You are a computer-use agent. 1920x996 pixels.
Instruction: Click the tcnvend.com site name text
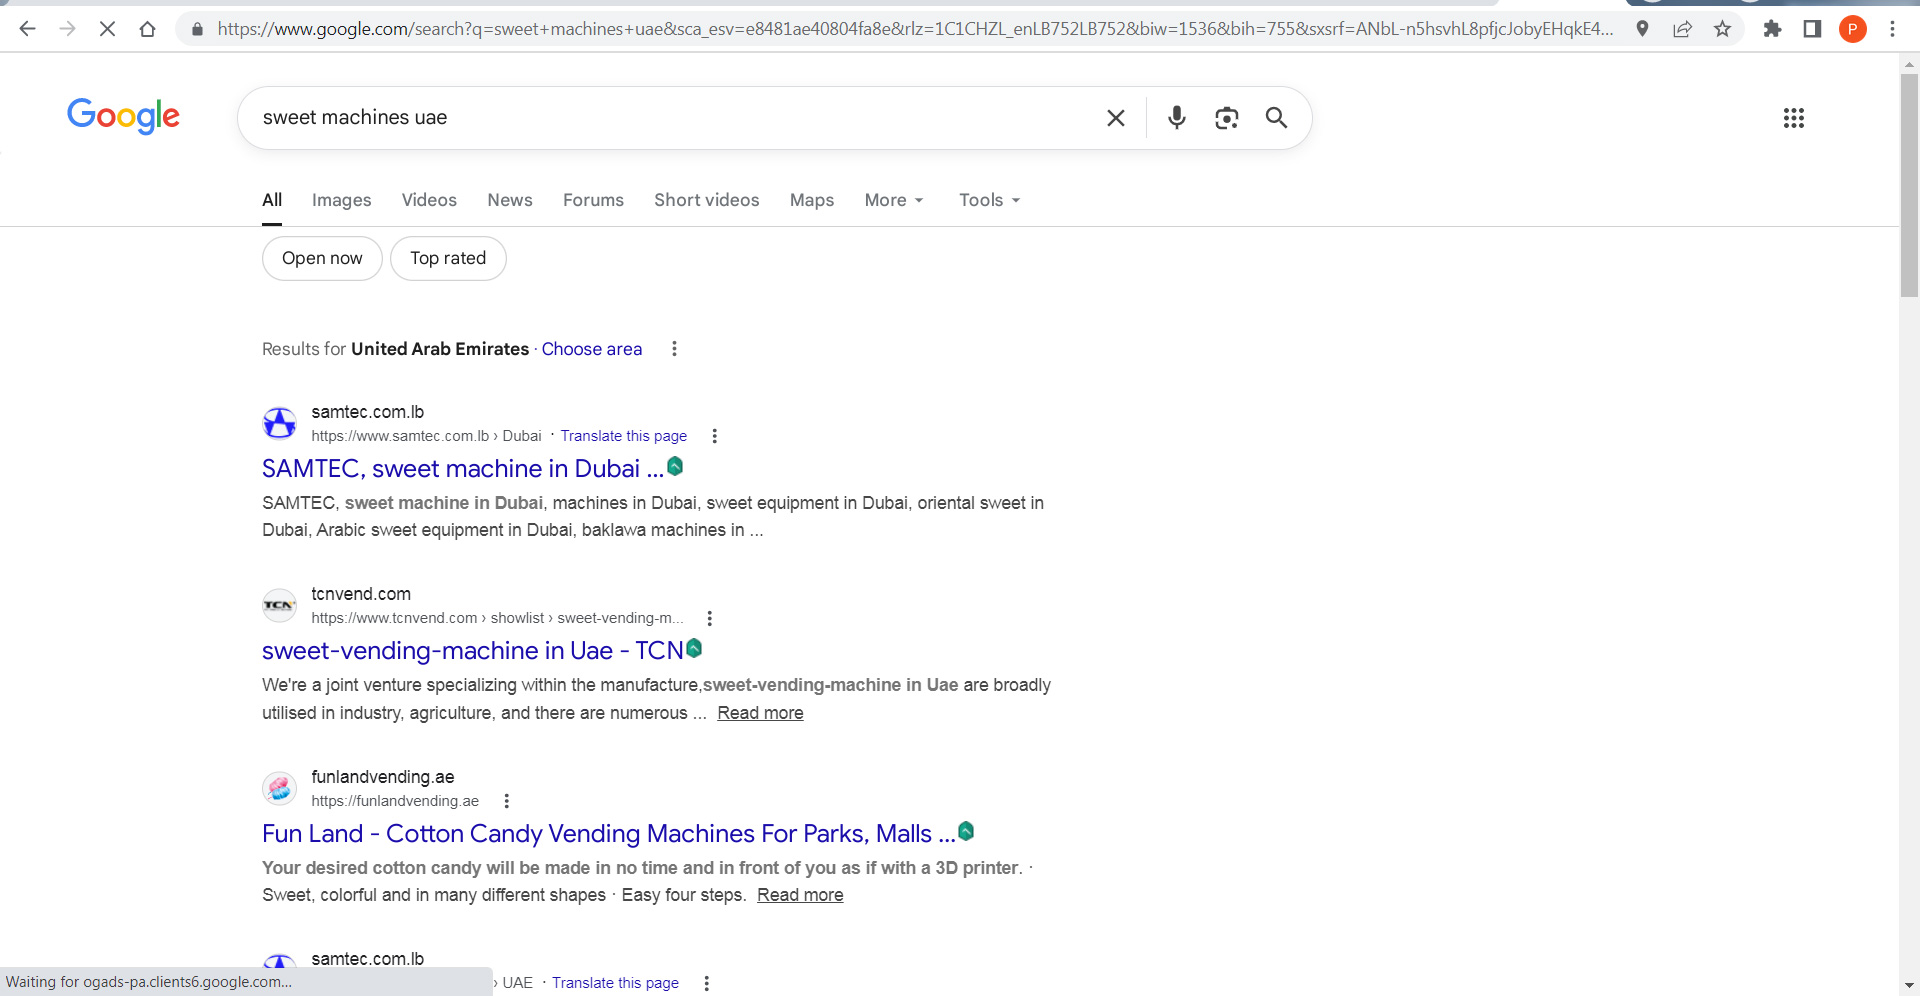coord(361,594)
